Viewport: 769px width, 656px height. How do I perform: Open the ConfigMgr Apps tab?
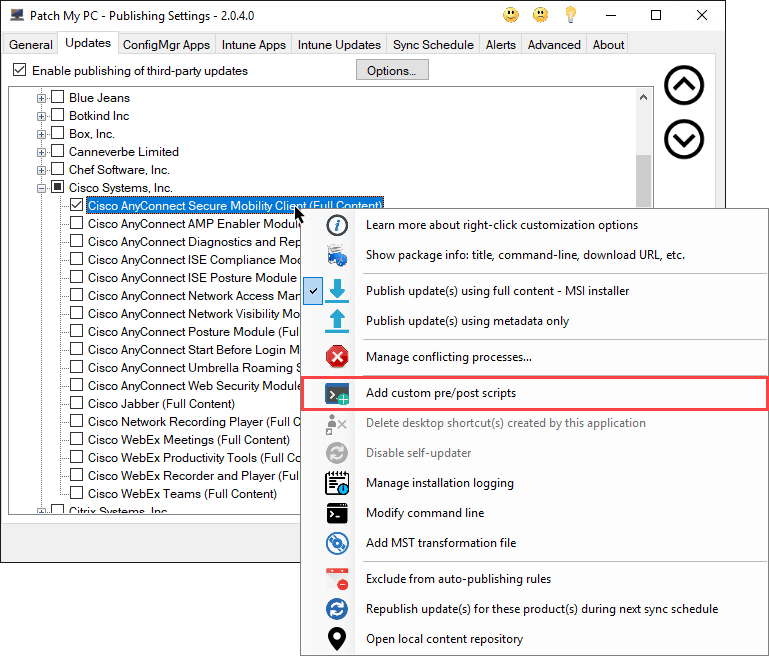pyautogui.click(x=166, y=45)
